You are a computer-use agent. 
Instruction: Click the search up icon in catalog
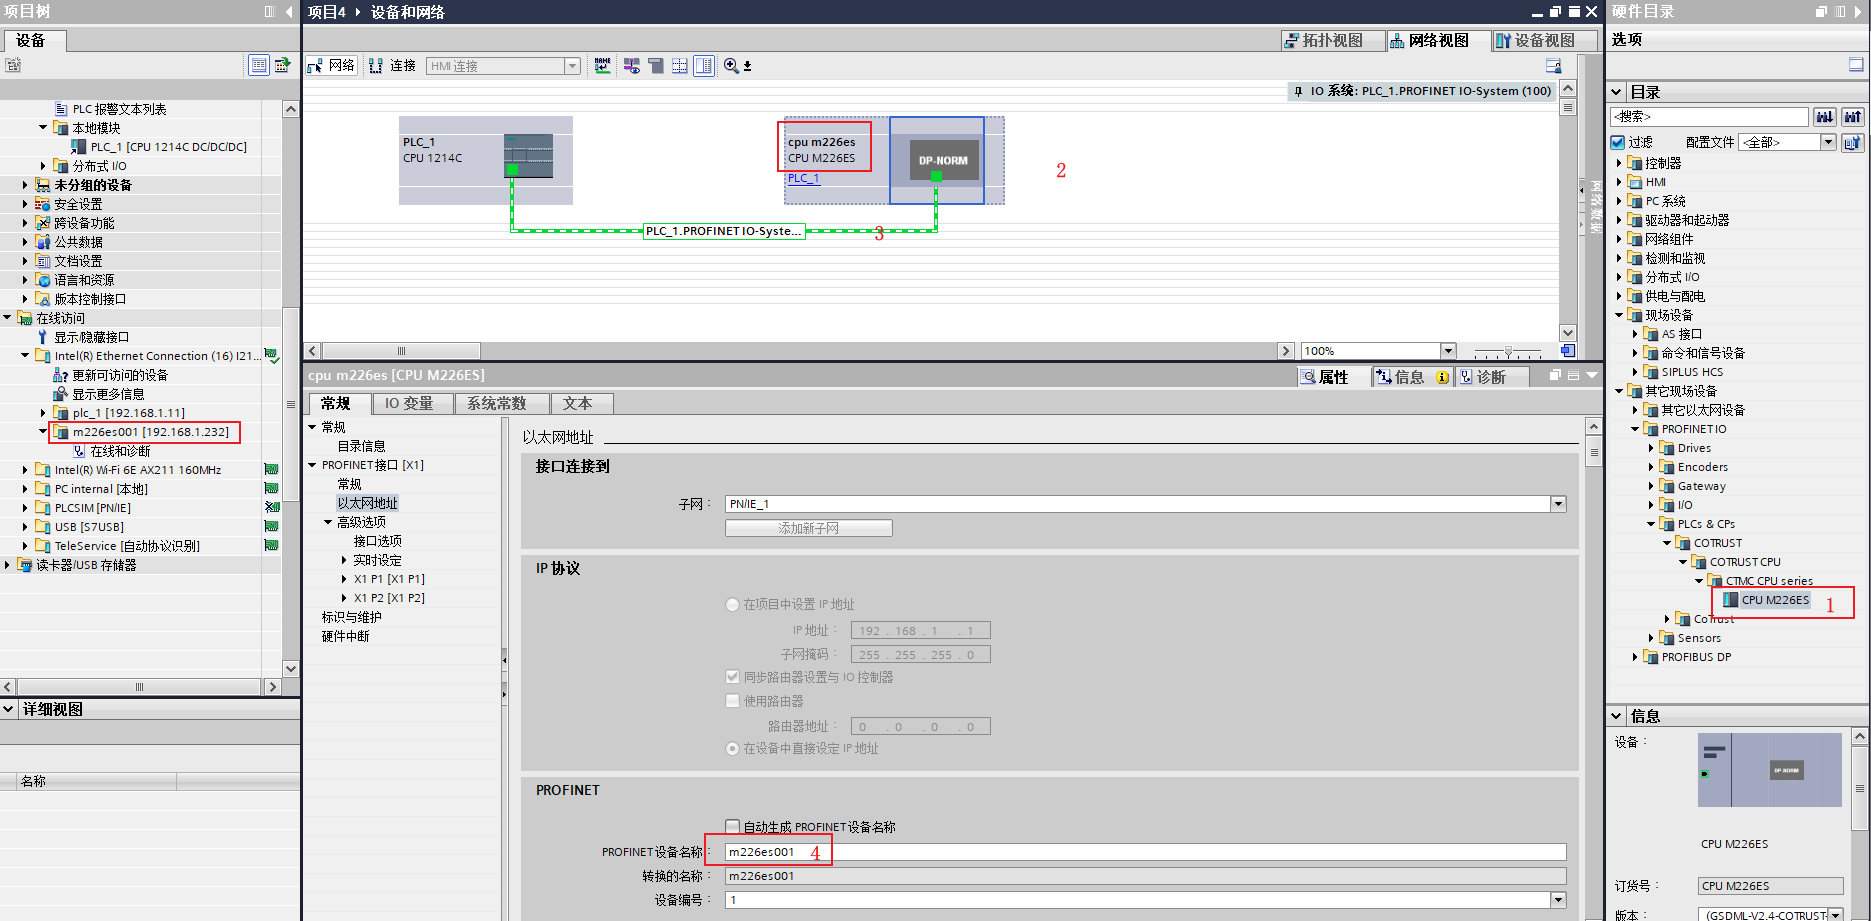1853,117
